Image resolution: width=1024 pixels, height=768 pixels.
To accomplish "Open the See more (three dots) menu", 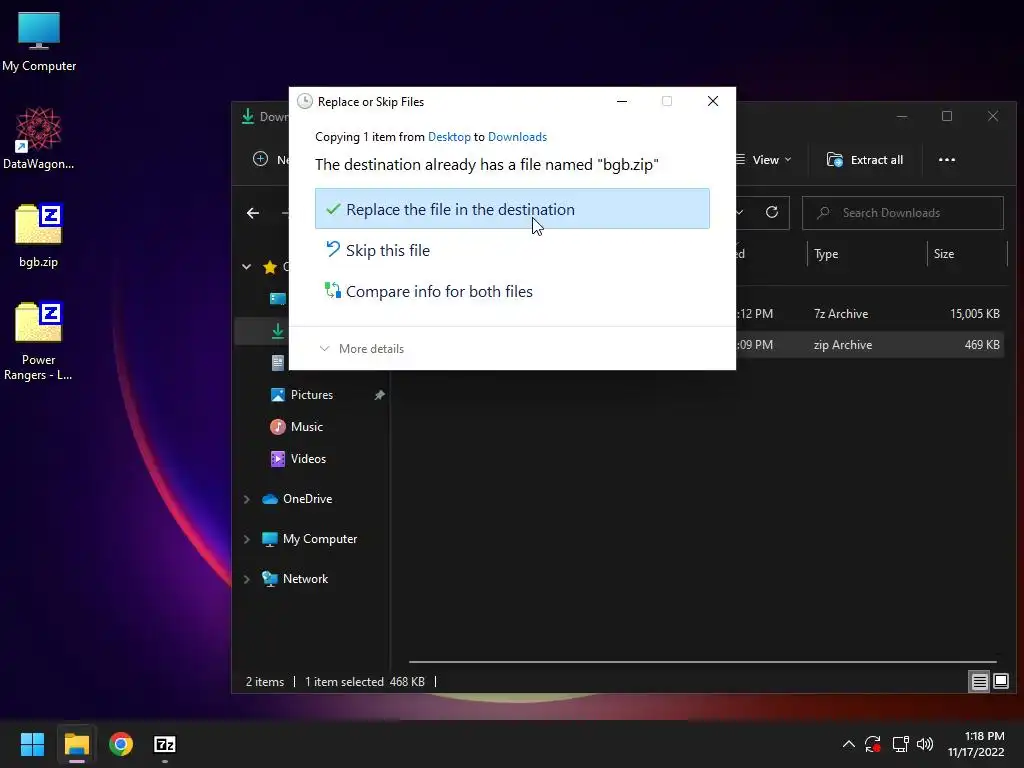I will [946, 160].
